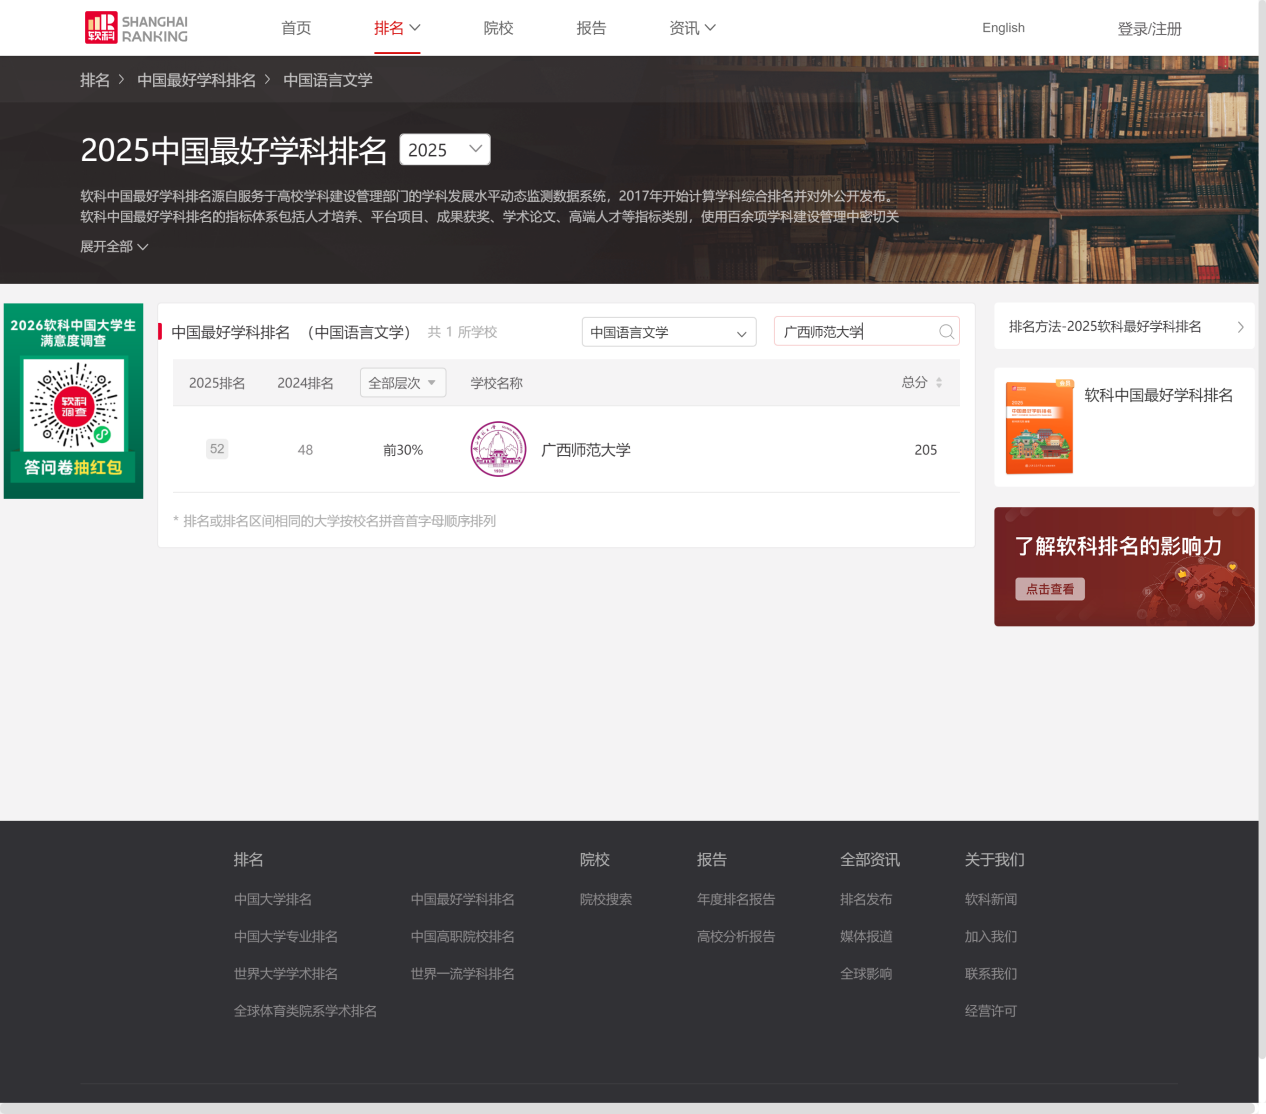Click the ShanghaiRanking logo
The width and height of the screenshot is (1266, 1114).
point(136,28)
